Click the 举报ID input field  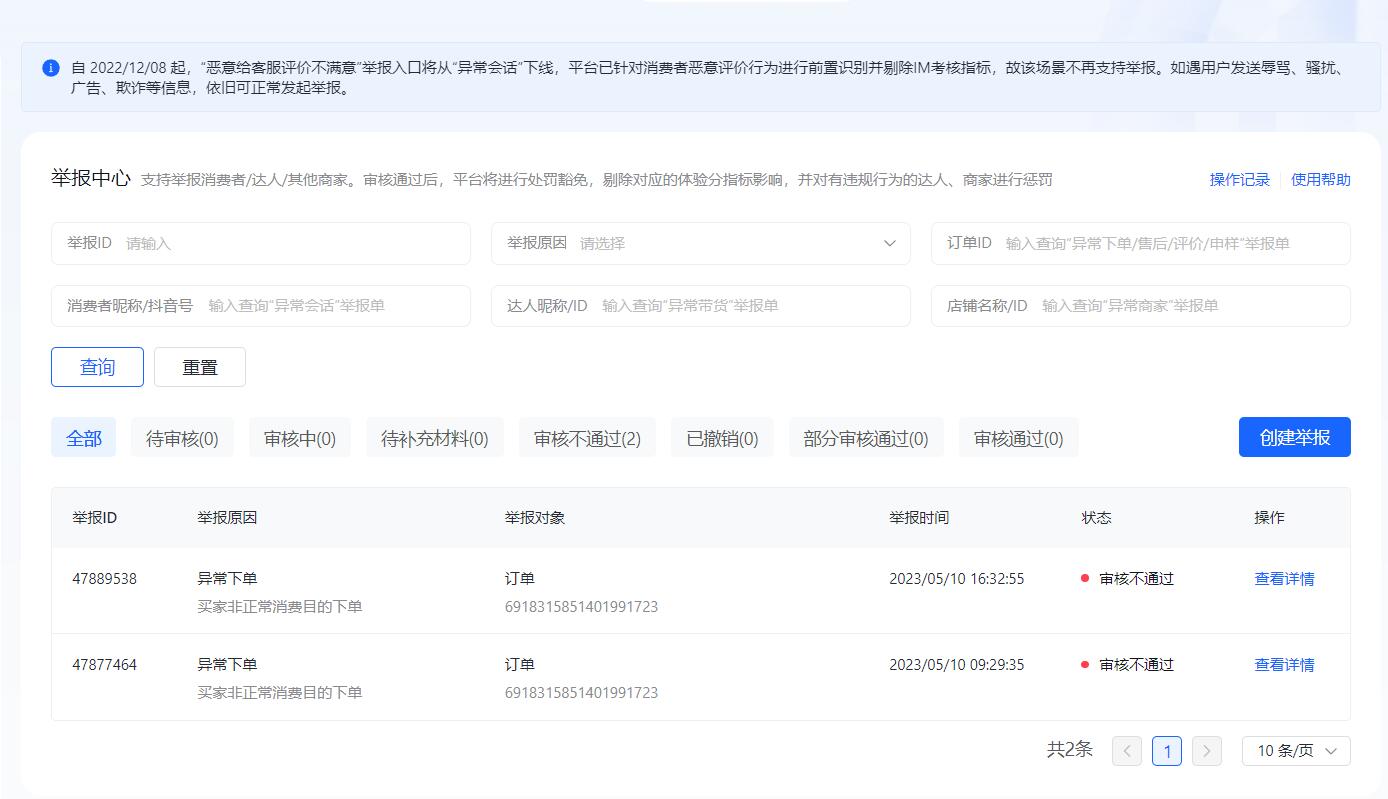click(260, 243)
